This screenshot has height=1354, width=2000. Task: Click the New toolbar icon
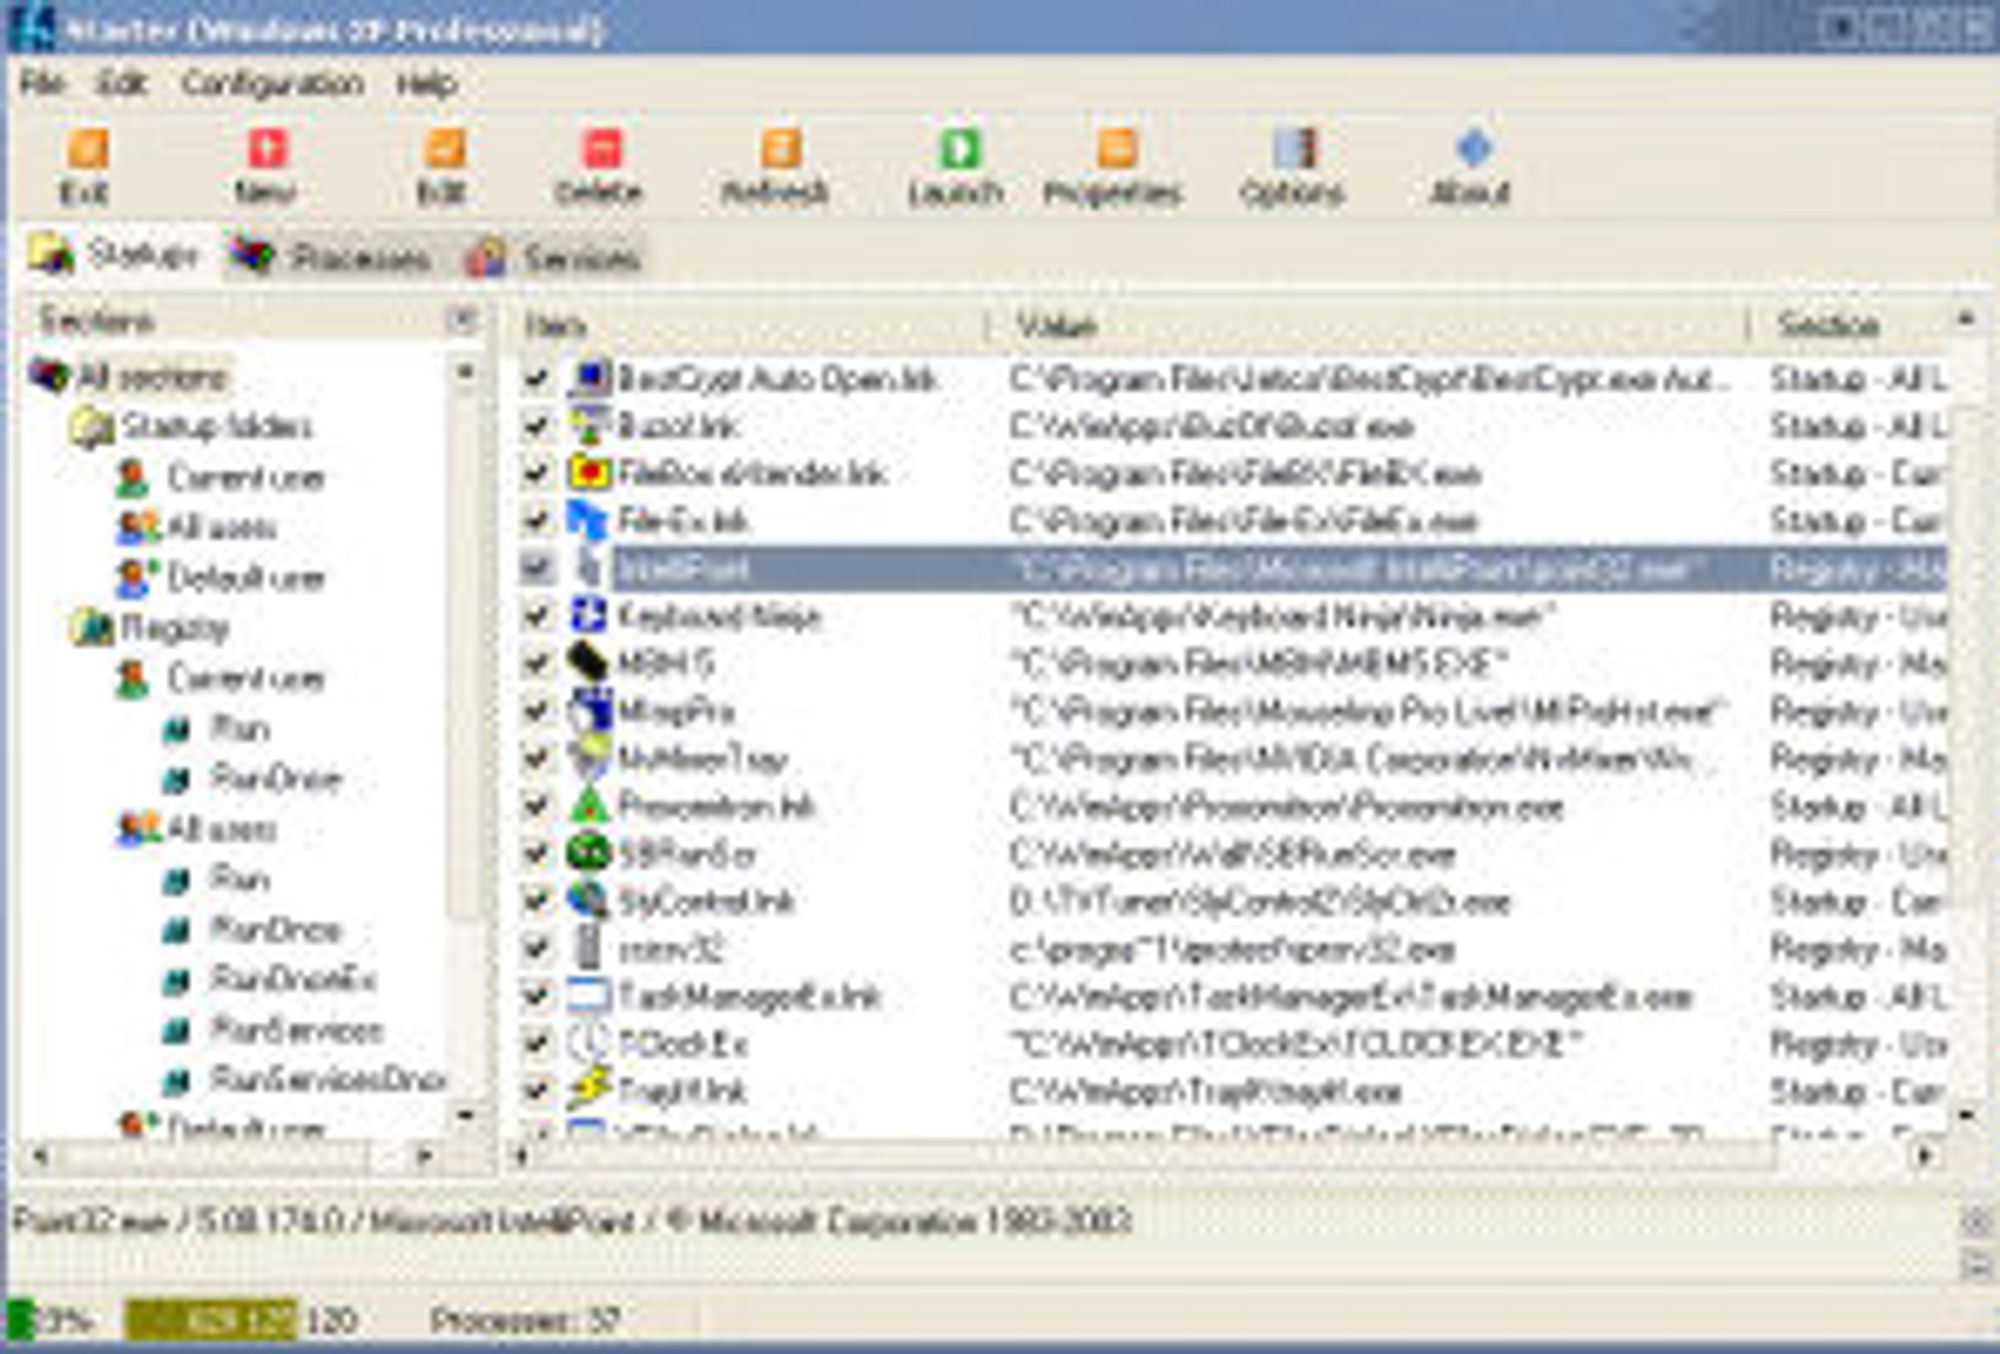coord(267,150)
